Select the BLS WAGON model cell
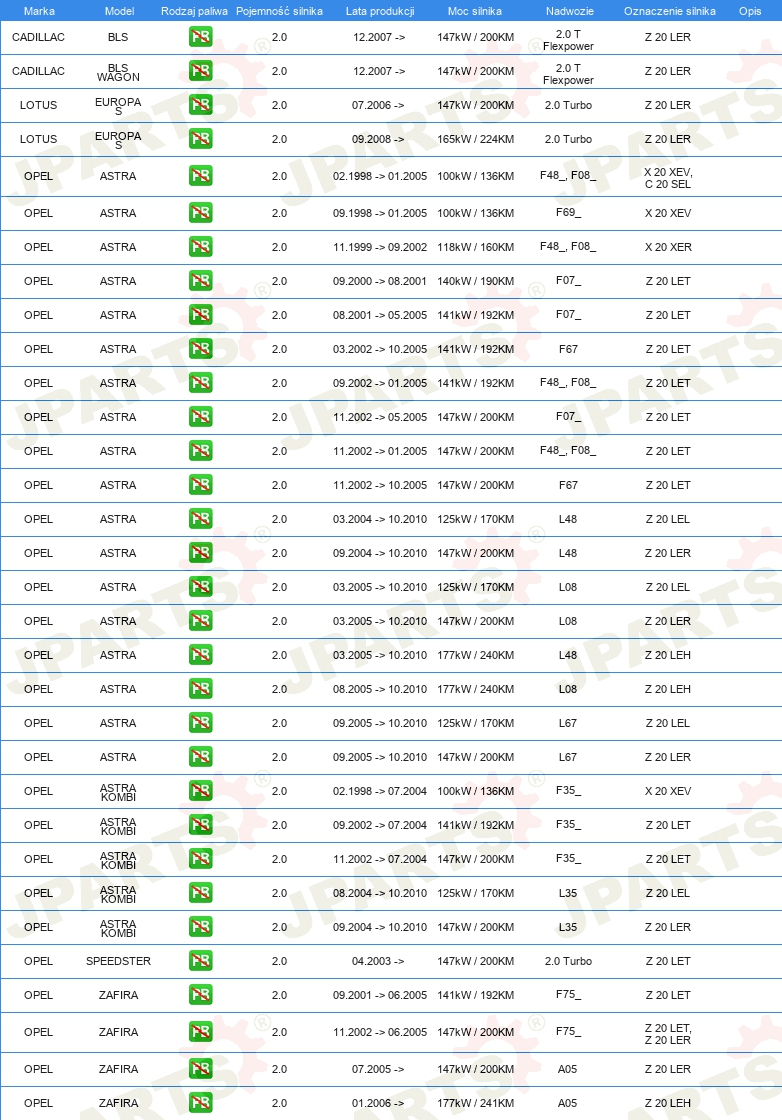 click(x=119, y=72)
